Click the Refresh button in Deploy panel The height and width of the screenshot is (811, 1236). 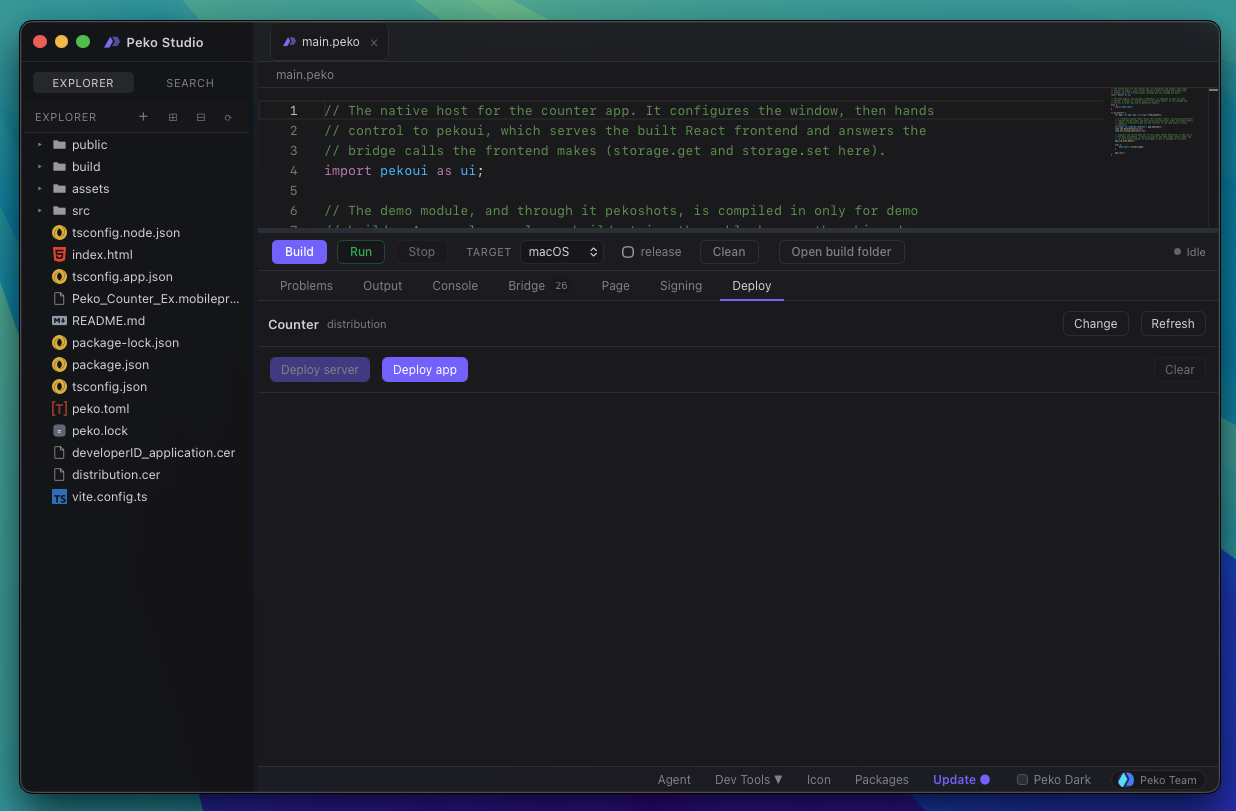pos(1173,324)
